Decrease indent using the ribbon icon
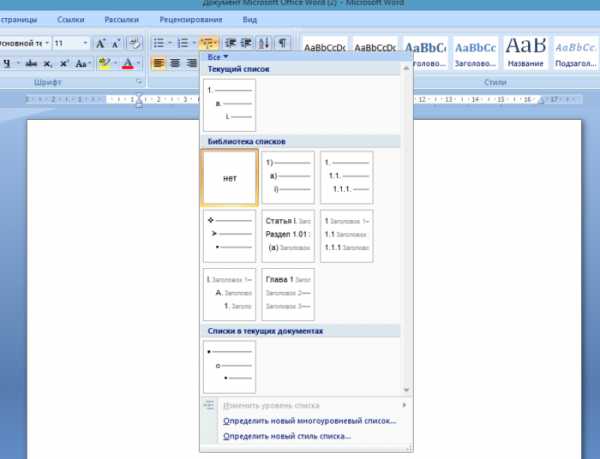 (x=230, y=43)
